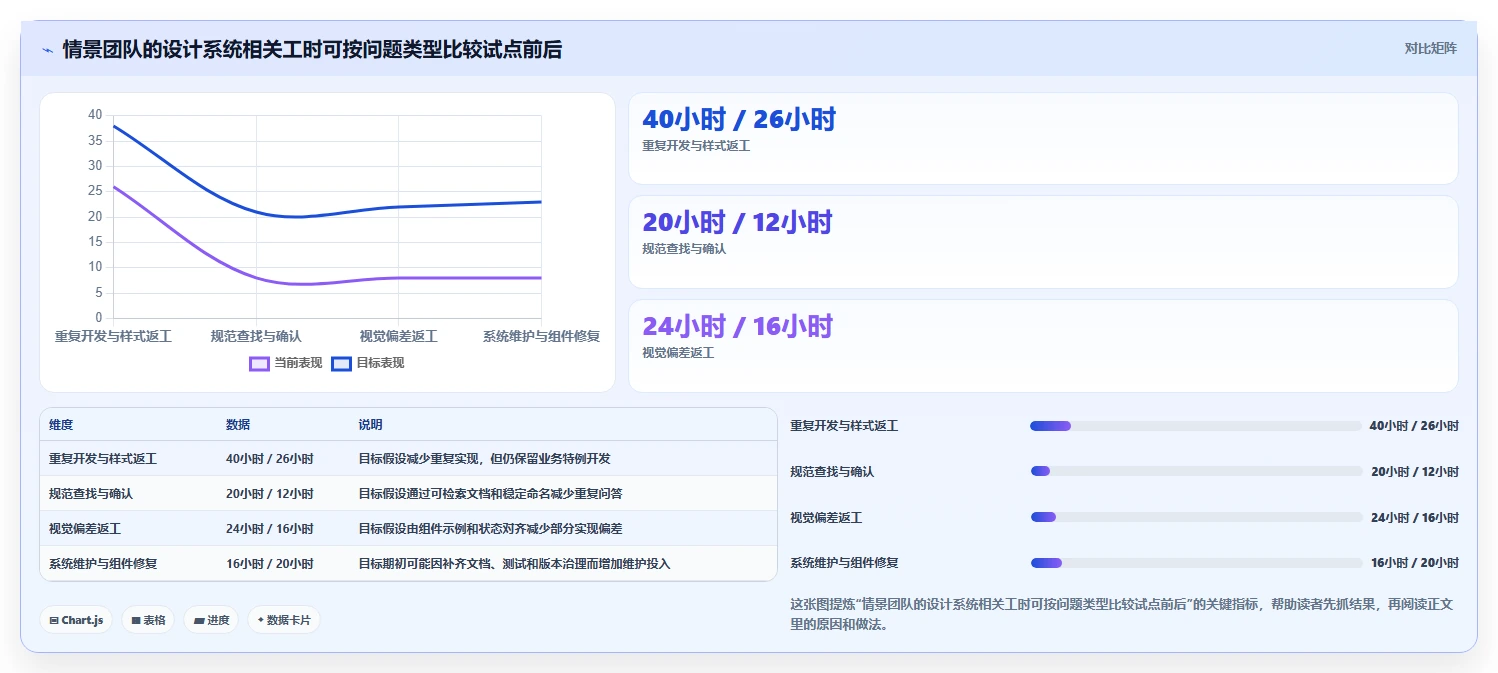Viewport: 1498px width, 673px height.
Task: Click the 说明 table column header
Action: [370, 425]
